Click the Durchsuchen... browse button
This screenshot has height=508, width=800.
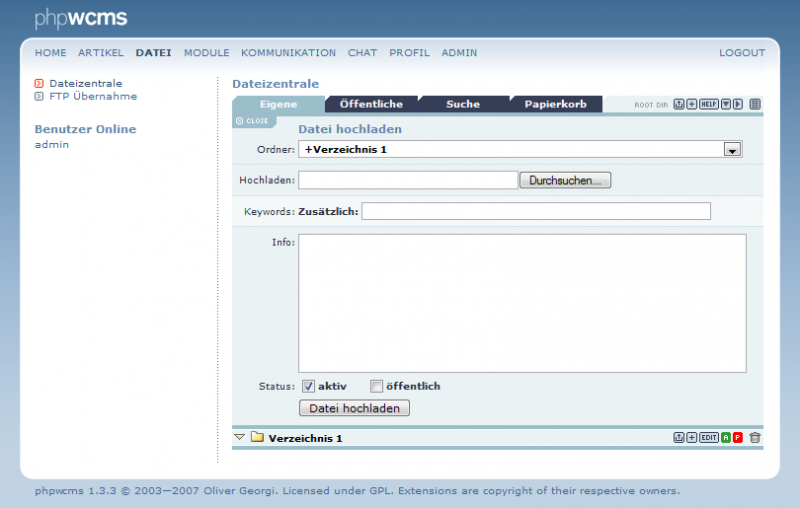(x=565, y=180)
